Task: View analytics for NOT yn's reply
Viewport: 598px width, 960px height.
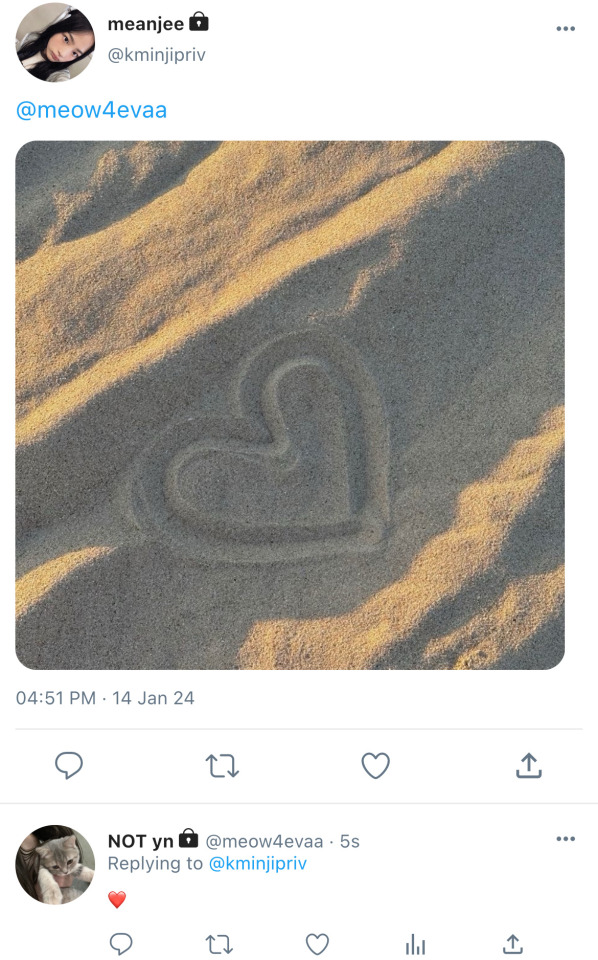Action: (415, 944)
